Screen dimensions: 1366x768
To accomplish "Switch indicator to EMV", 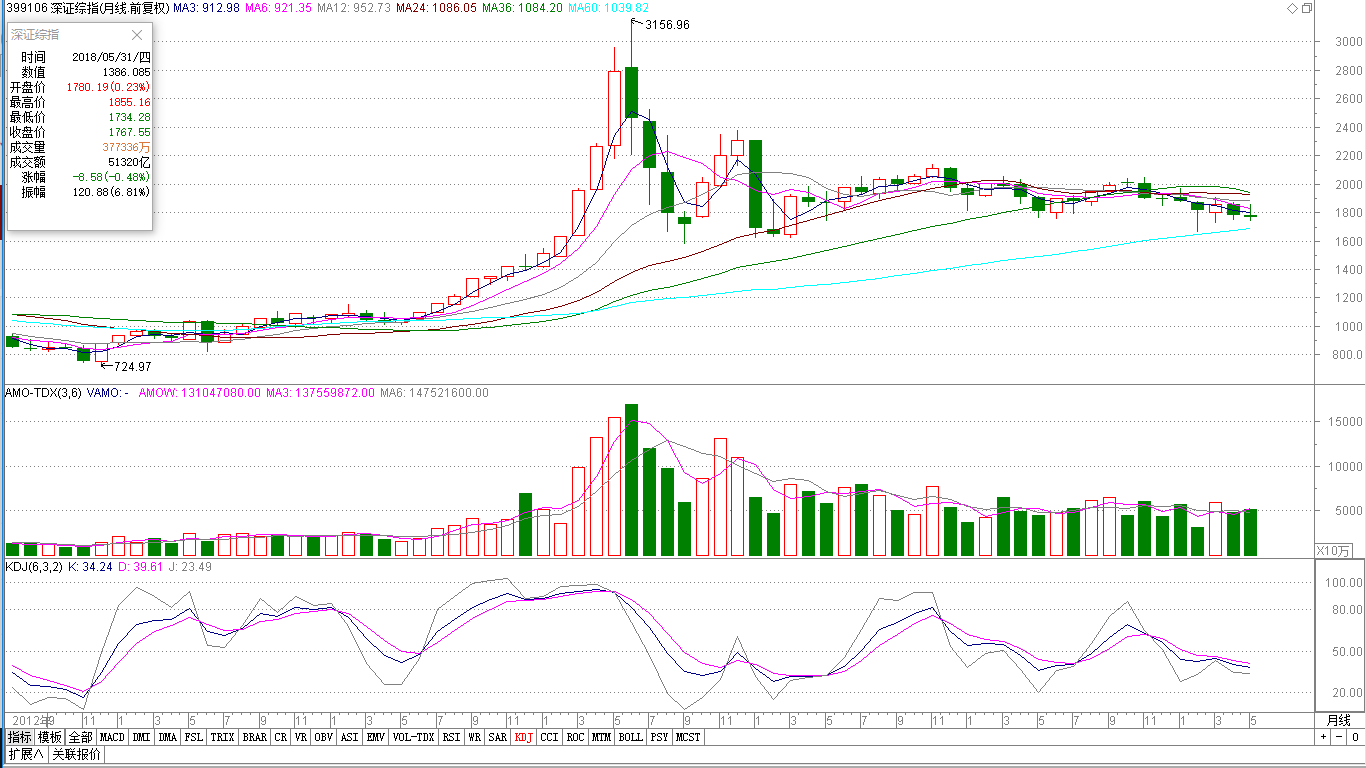I will click(376, 737).
